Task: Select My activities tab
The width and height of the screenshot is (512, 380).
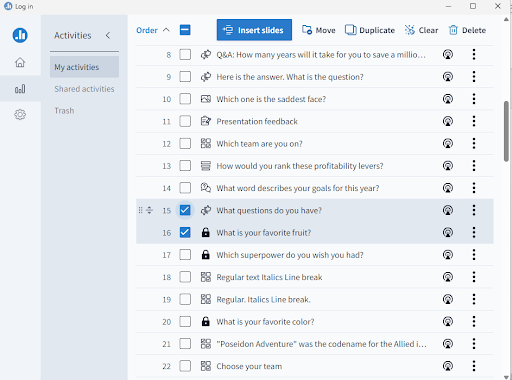Action: coord(84,67)
